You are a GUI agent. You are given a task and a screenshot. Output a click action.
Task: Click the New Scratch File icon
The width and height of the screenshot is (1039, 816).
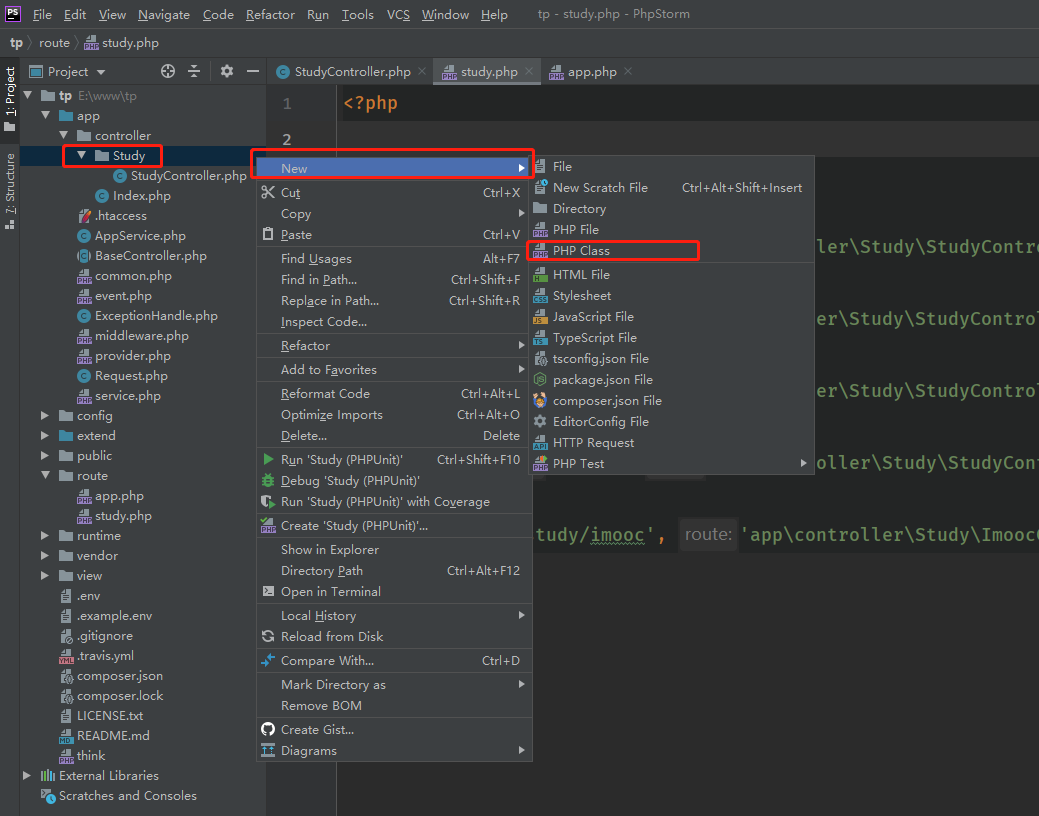541,187
